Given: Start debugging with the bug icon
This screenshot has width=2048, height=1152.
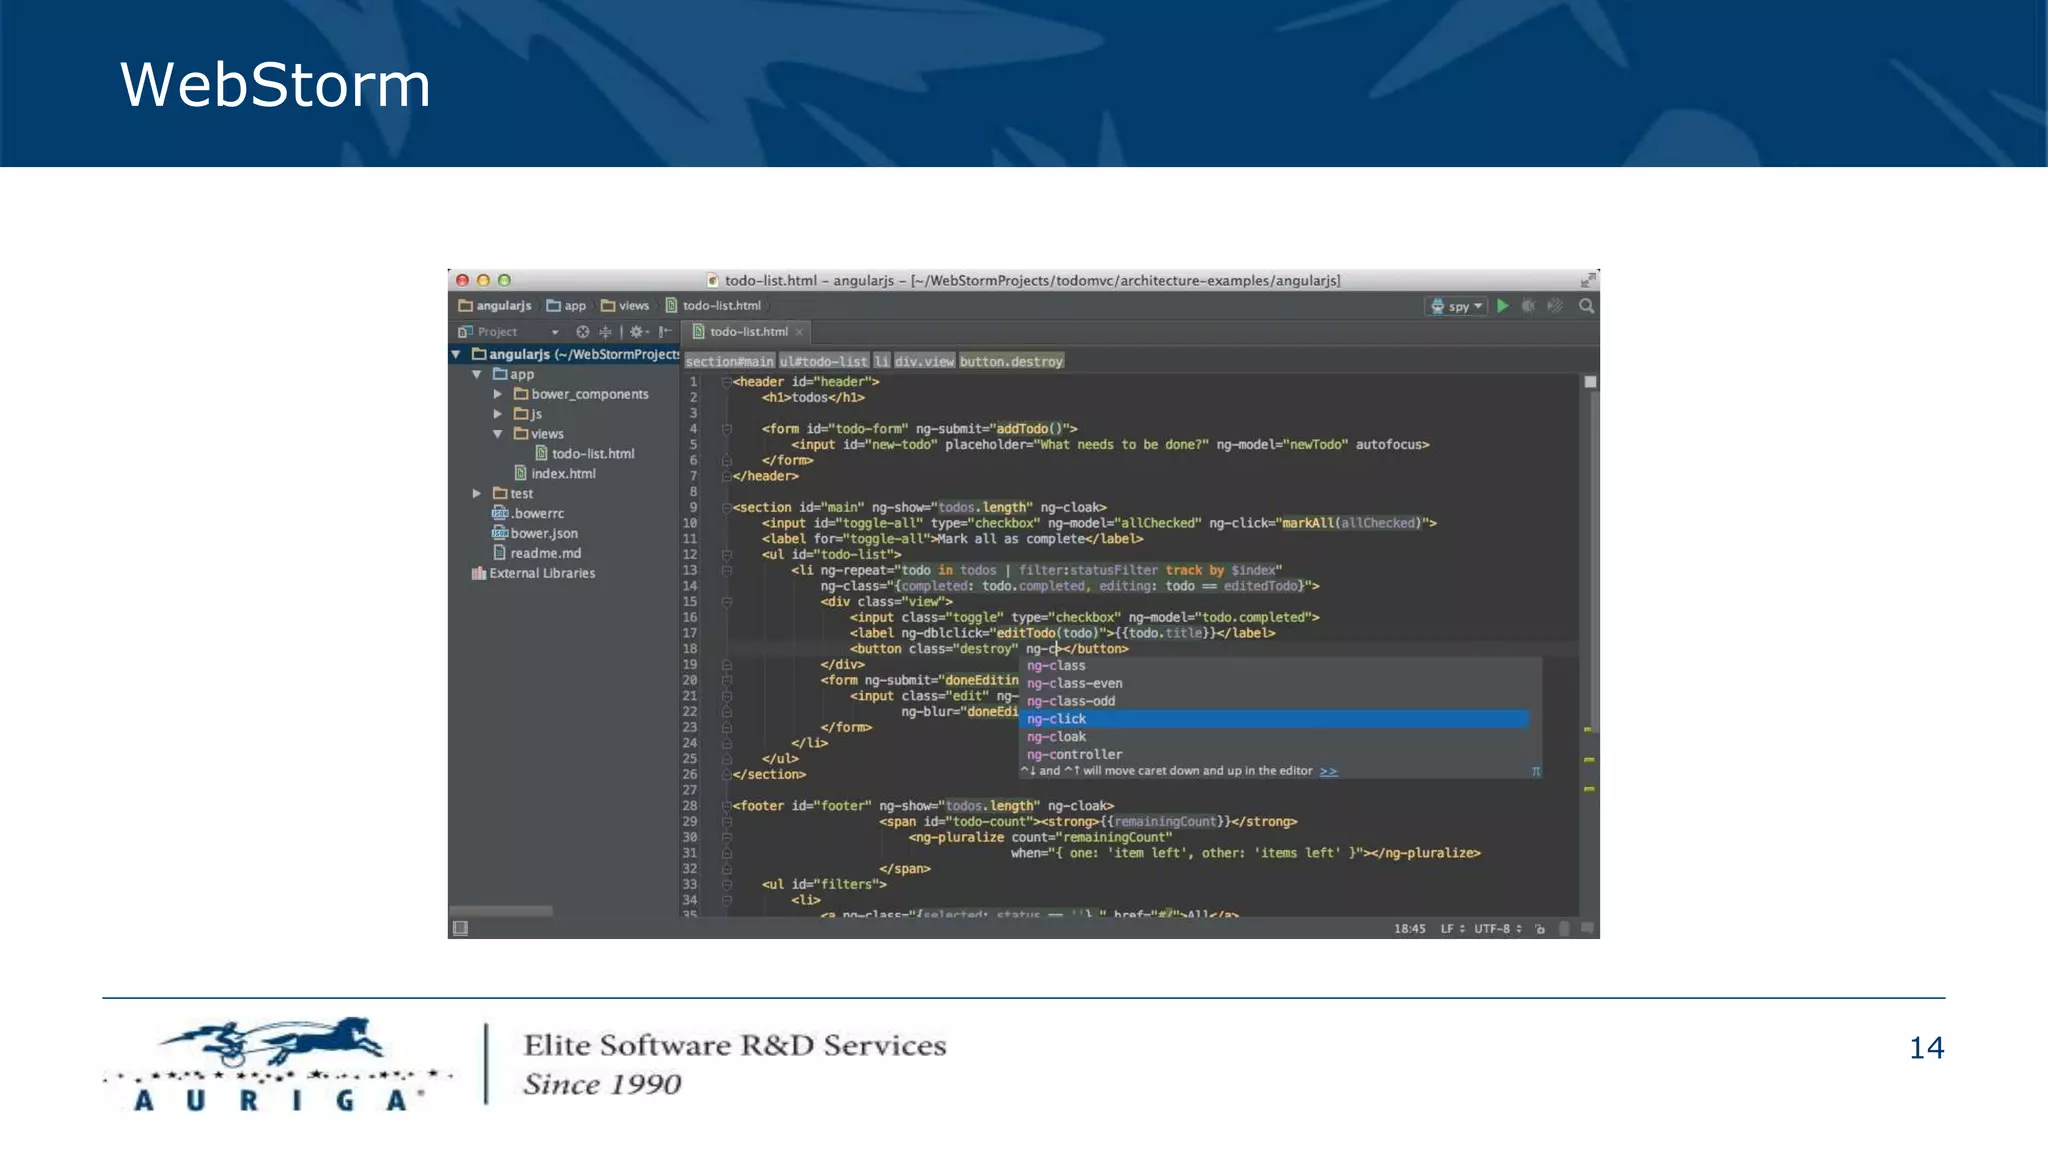Looking at the screenshot, I should (1528, 306).
